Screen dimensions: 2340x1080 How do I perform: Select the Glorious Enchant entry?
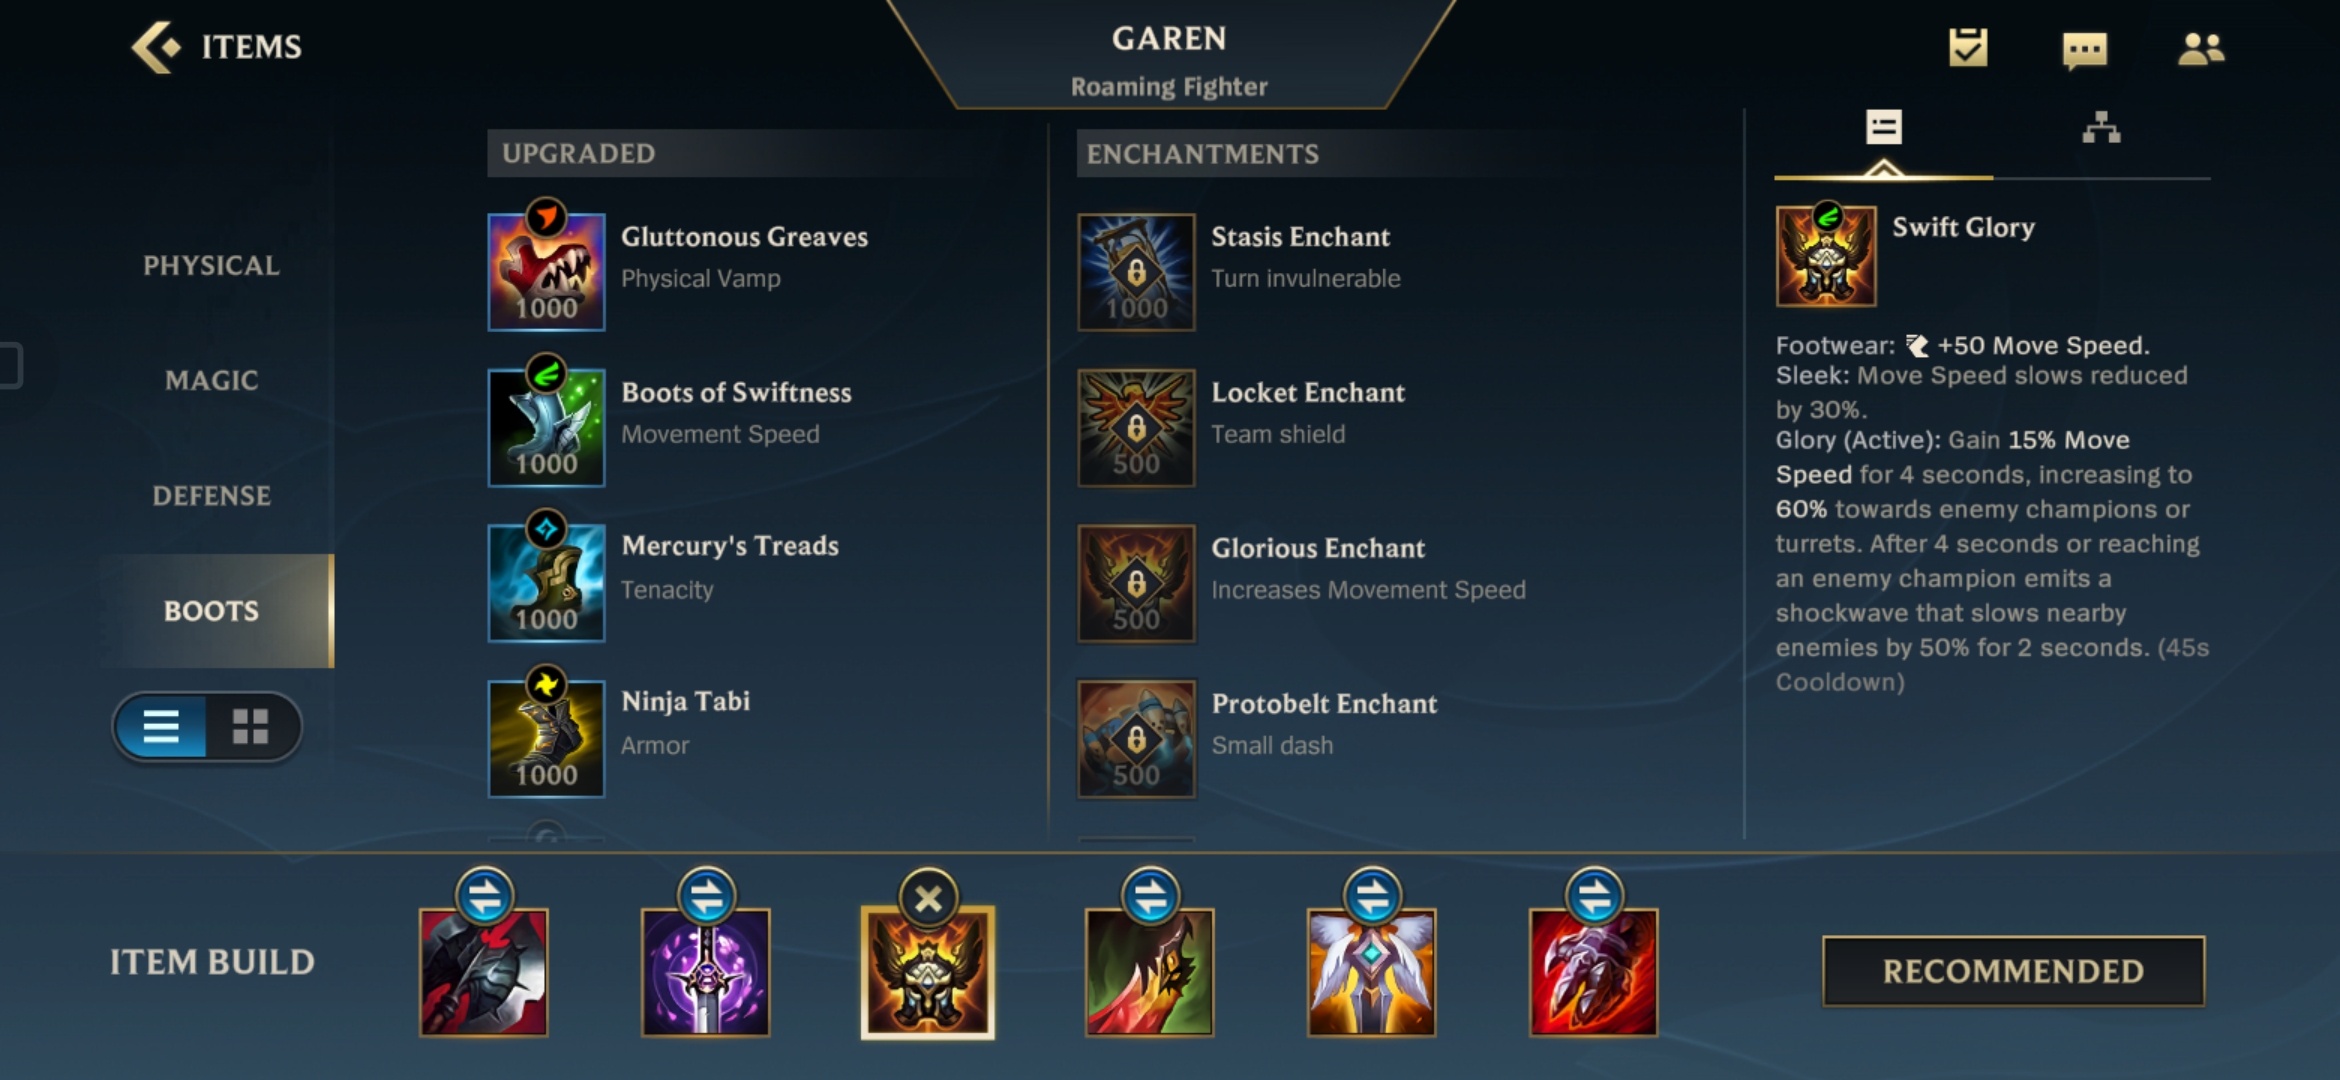(x=1302, y=583)
